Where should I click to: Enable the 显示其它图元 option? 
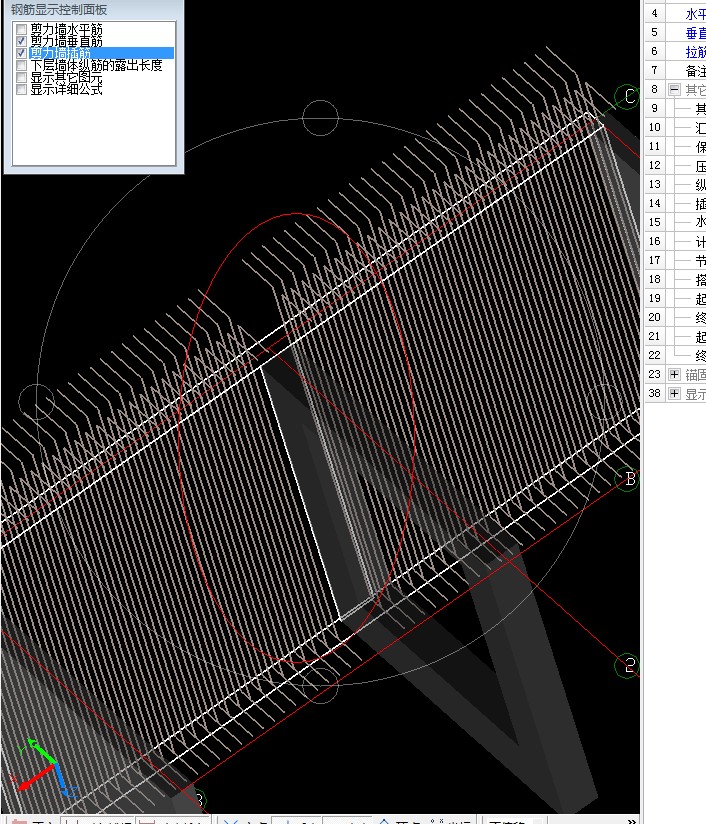(21, 77)
